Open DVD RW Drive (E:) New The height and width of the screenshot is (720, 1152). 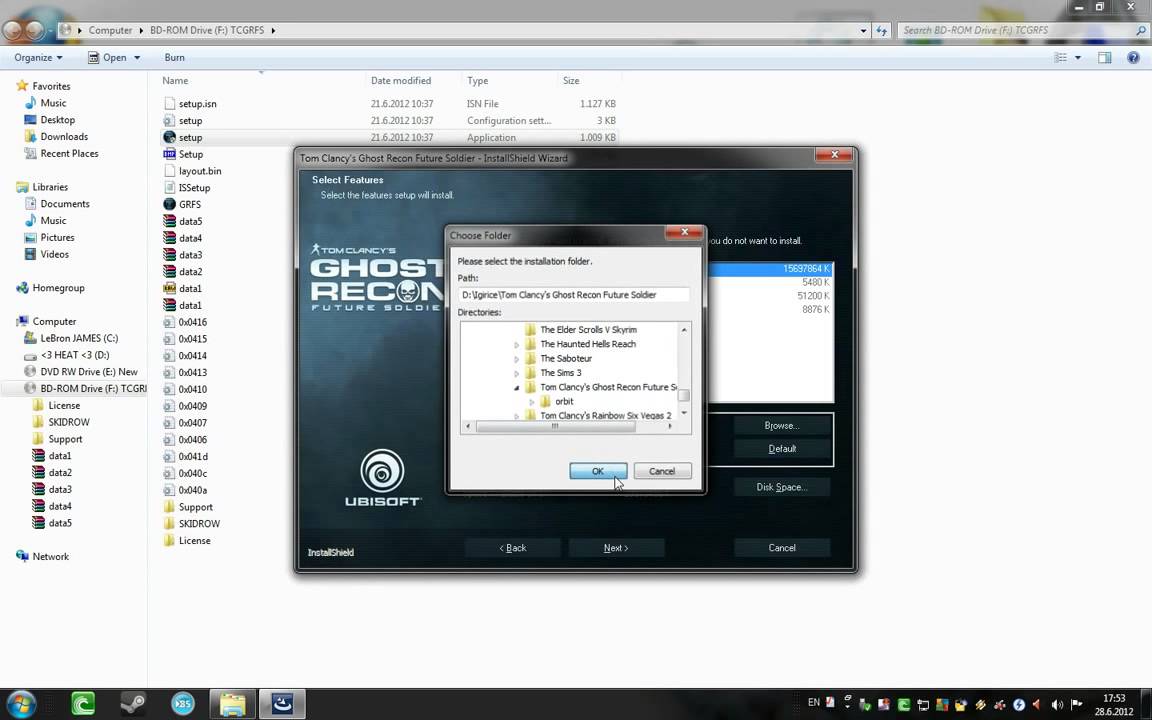[x=89, y=372]
